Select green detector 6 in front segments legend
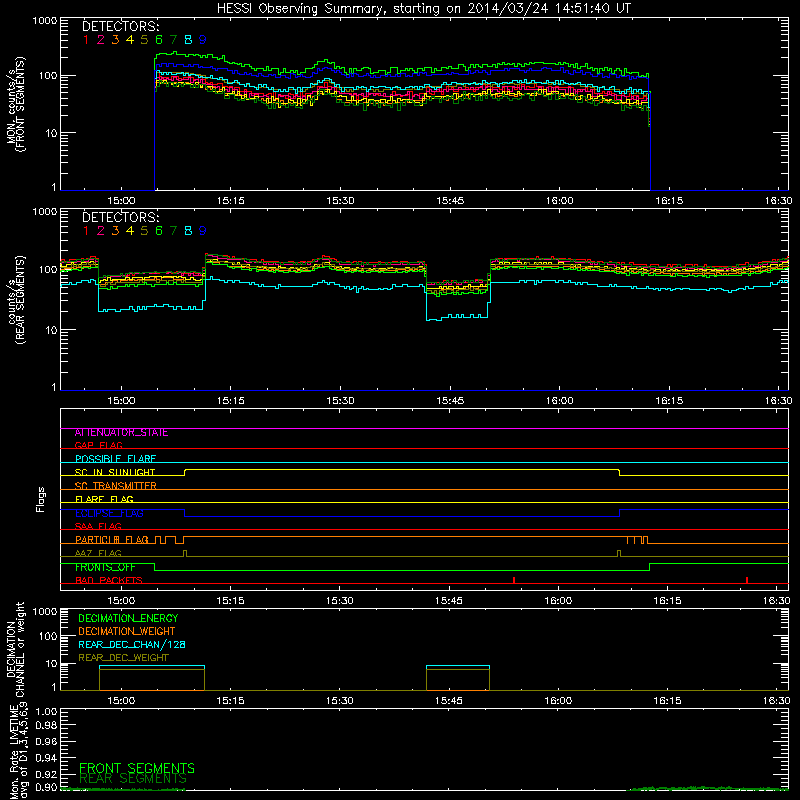Image resolution: width=800 pixels, height=800 pixels. (x=159, y=39)
